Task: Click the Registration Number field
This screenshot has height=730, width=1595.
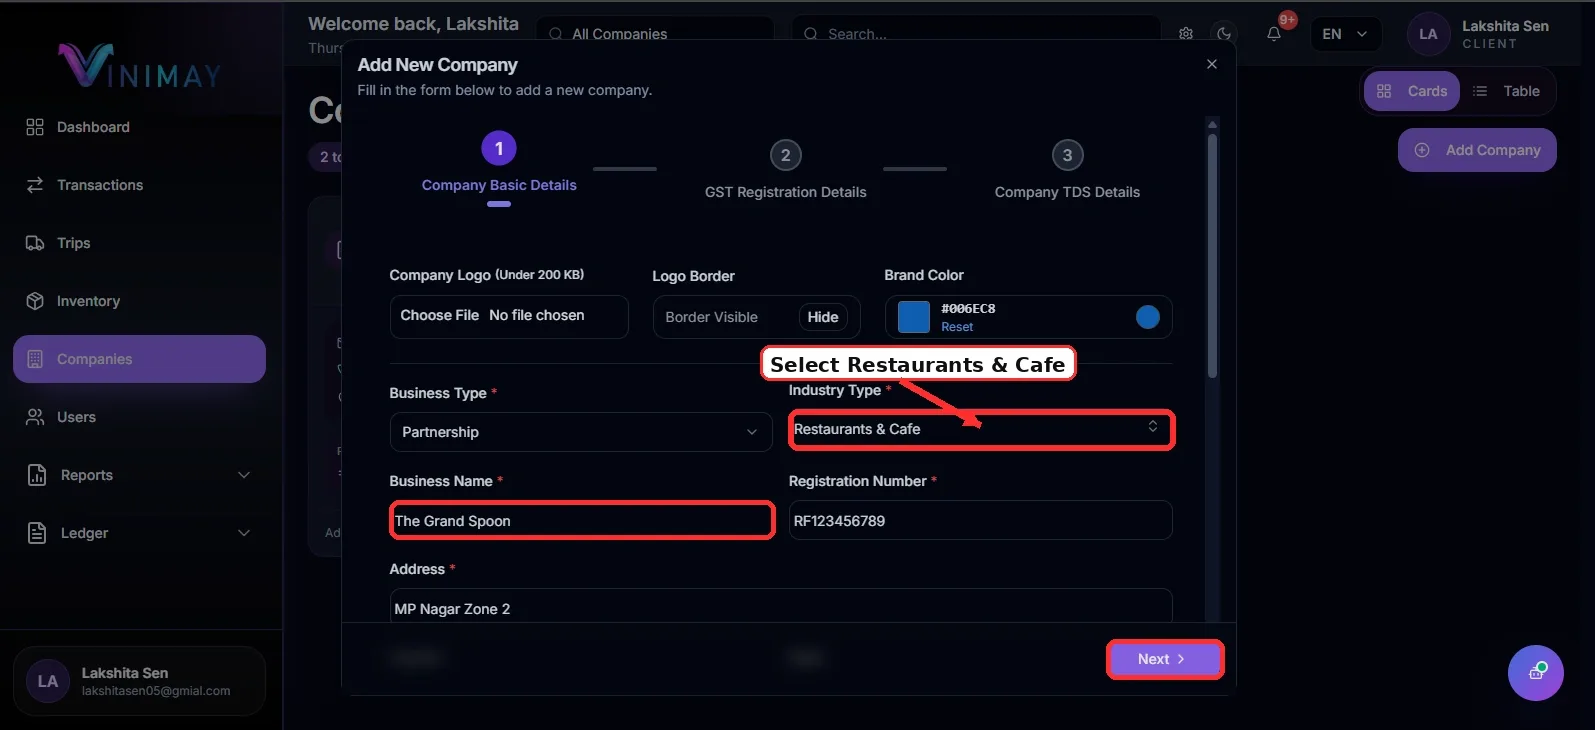Action: point(981,520)
